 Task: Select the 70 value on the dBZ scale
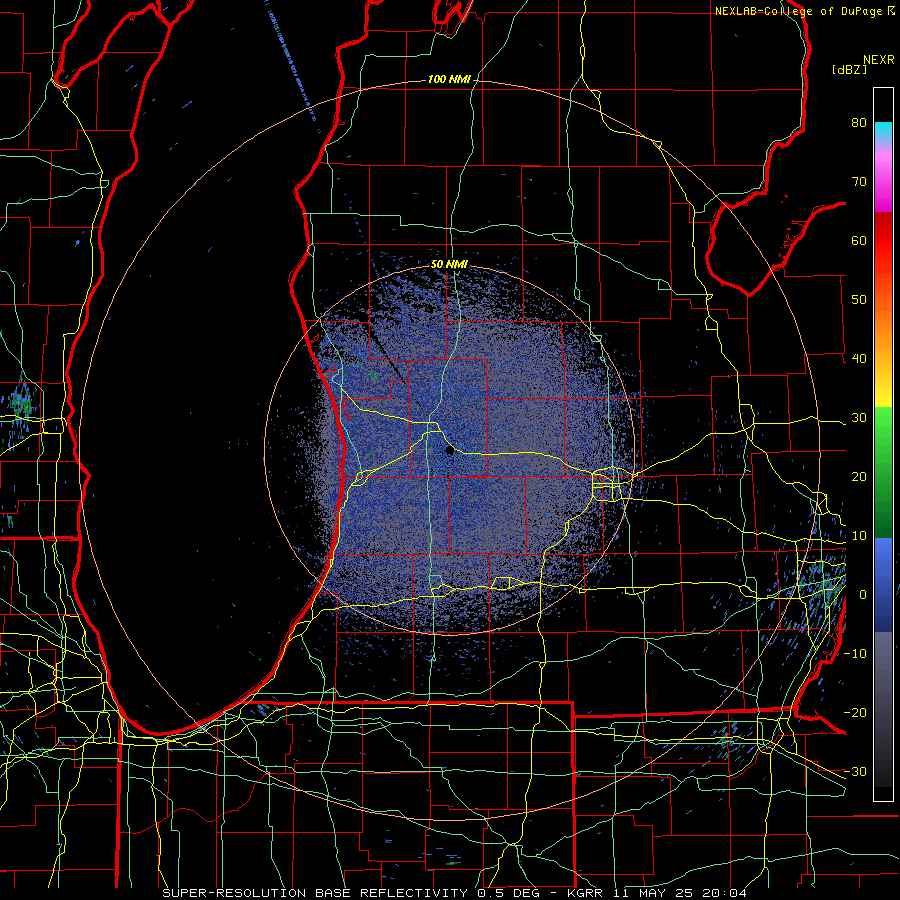[x=859, y=182]
